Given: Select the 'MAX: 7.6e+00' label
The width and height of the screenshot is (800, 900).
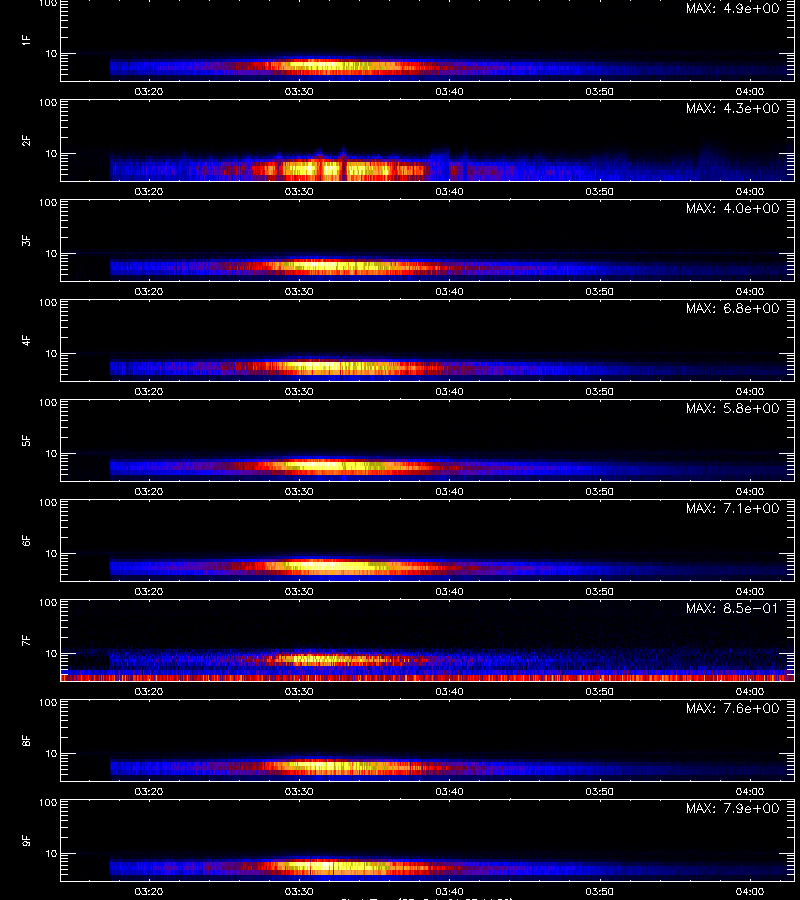Looking at the screenshot, I should (x=732, y=708).
